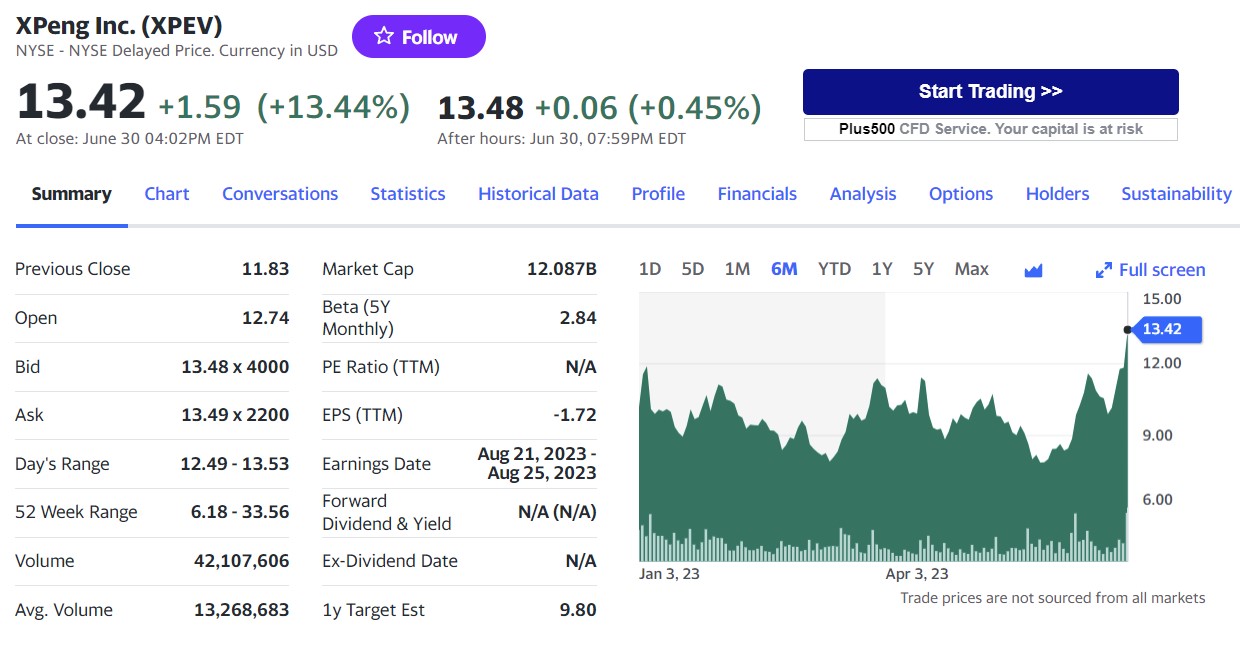
Task: Open the Financials tab
Action: (757, 194)
